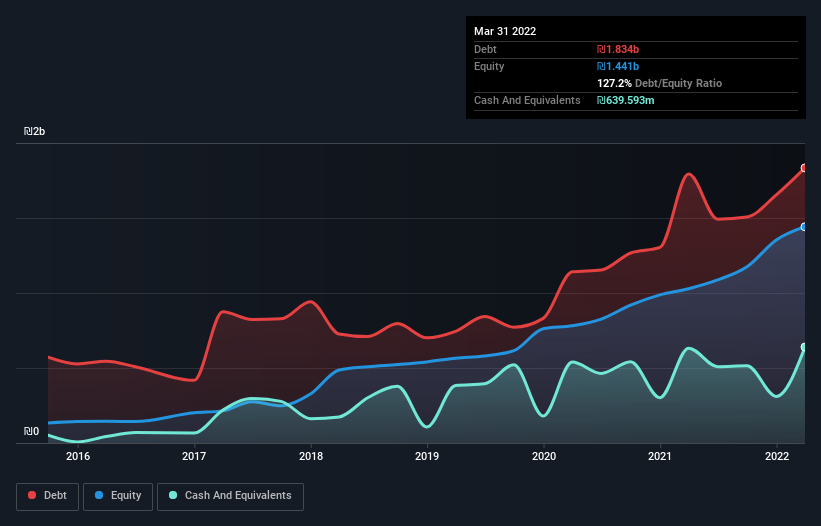Select the blue Equity endpoint marker

click(x=804, y=227)
